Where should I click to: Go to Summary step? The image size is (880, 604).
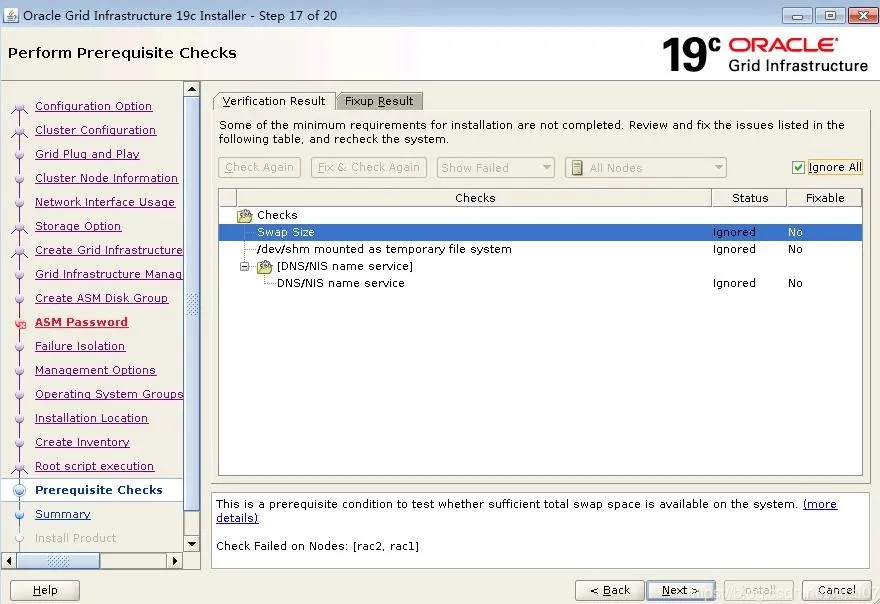click(63, 514)
